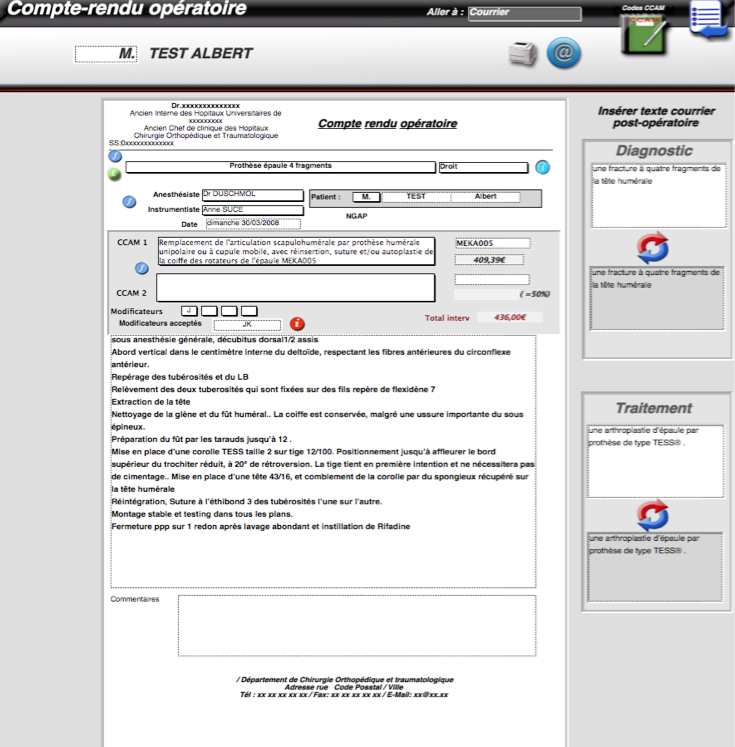Click the footer Tél / Fax / E-Mail line
735x747 pixels.
(344, 695)
